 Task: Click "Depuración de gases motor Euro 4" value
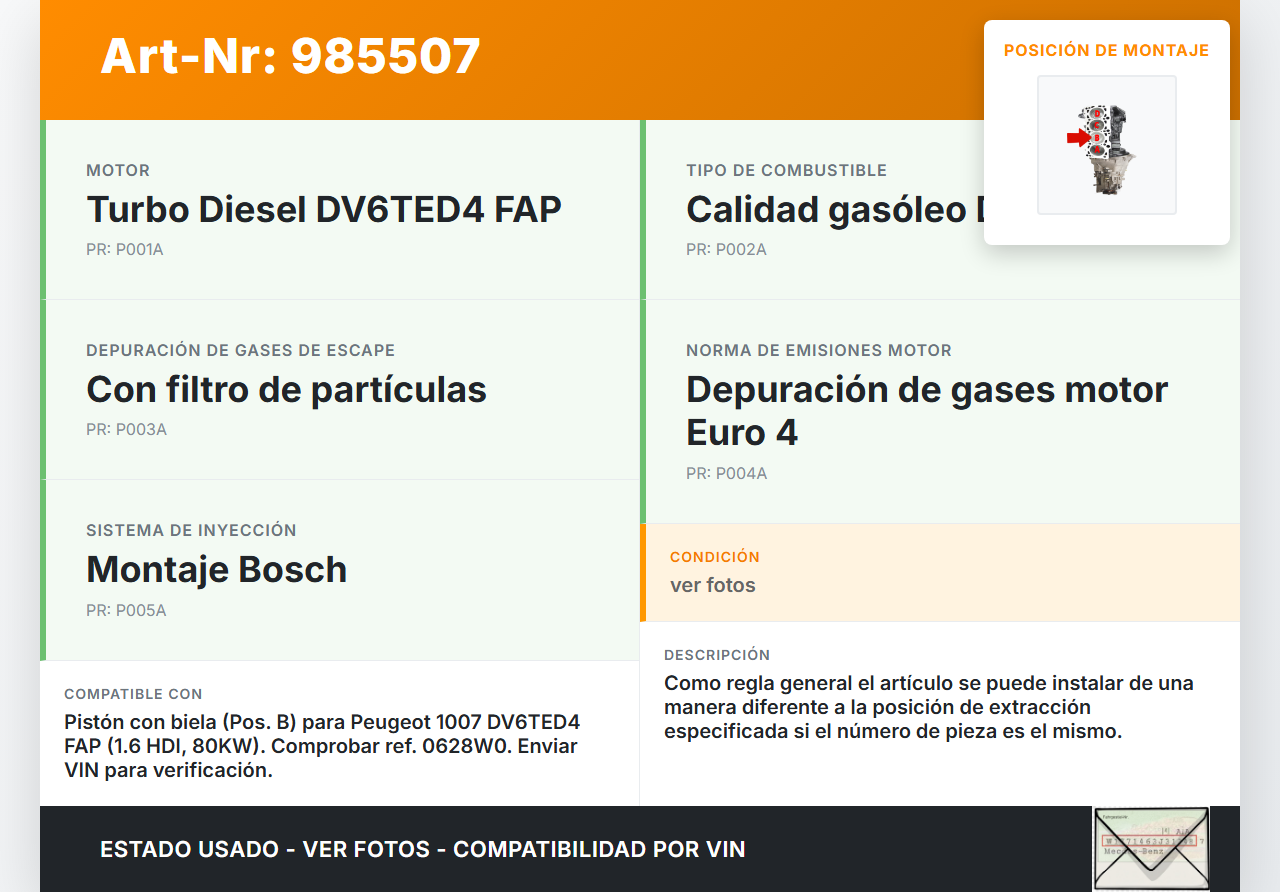(x=927, y=411)
